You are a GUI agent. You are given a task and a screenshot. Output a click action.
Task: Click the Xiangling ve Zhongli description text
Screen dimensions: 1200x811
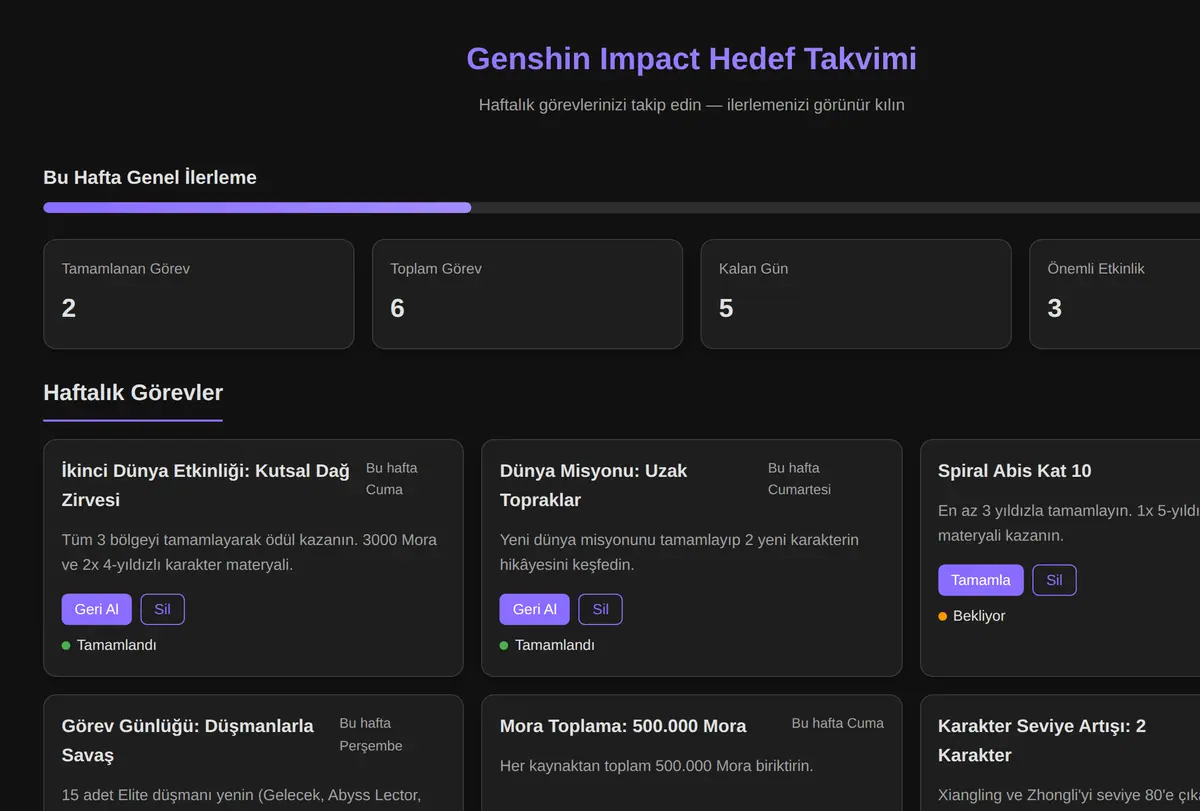tap(1068, 796)
